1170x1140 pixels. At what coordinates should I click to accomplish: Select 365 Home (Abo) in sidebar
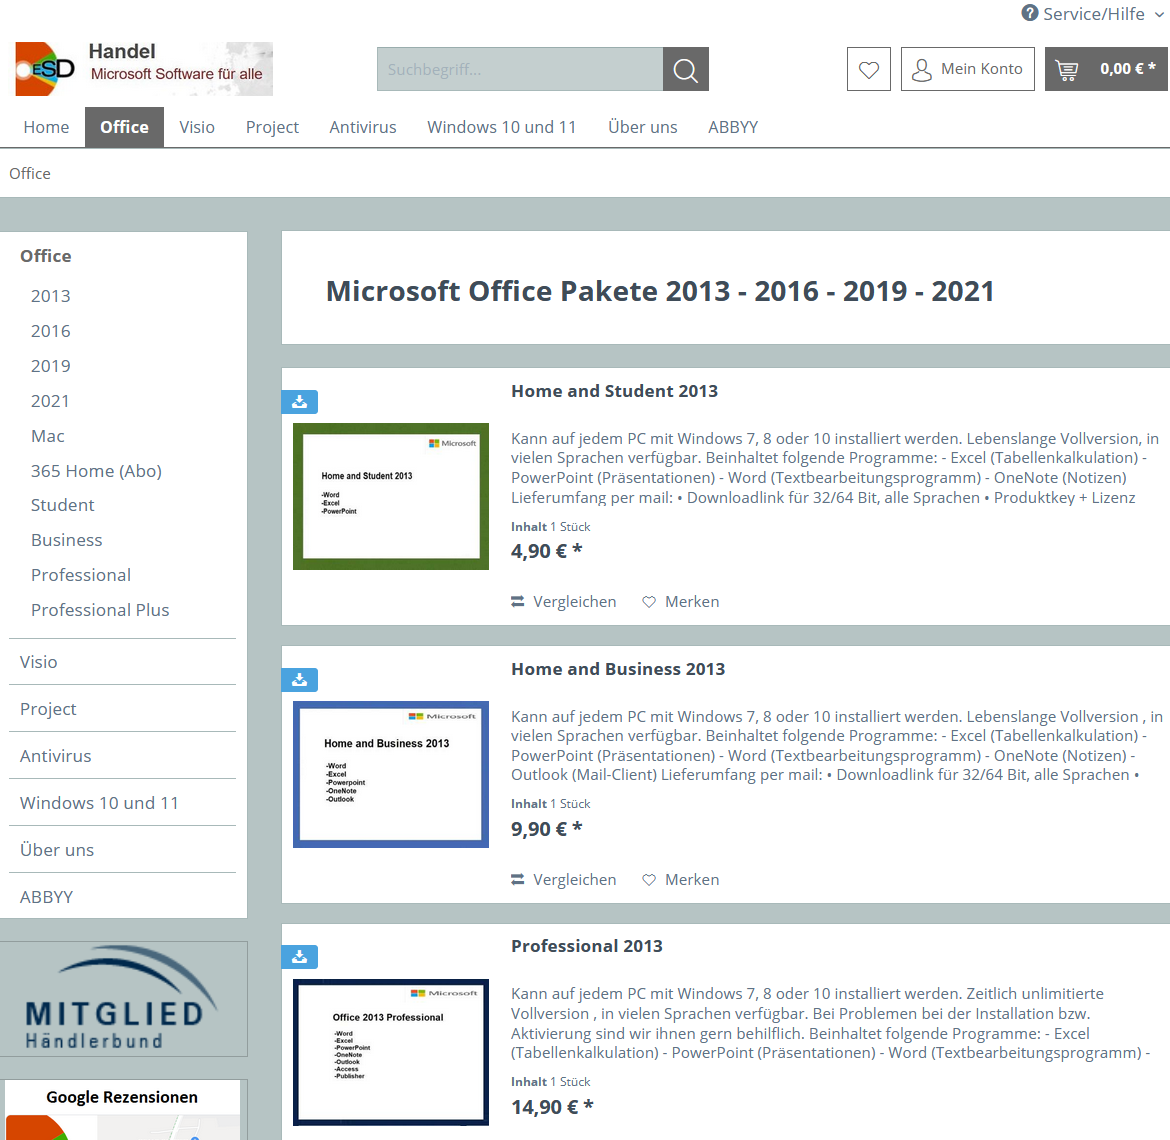96,472
